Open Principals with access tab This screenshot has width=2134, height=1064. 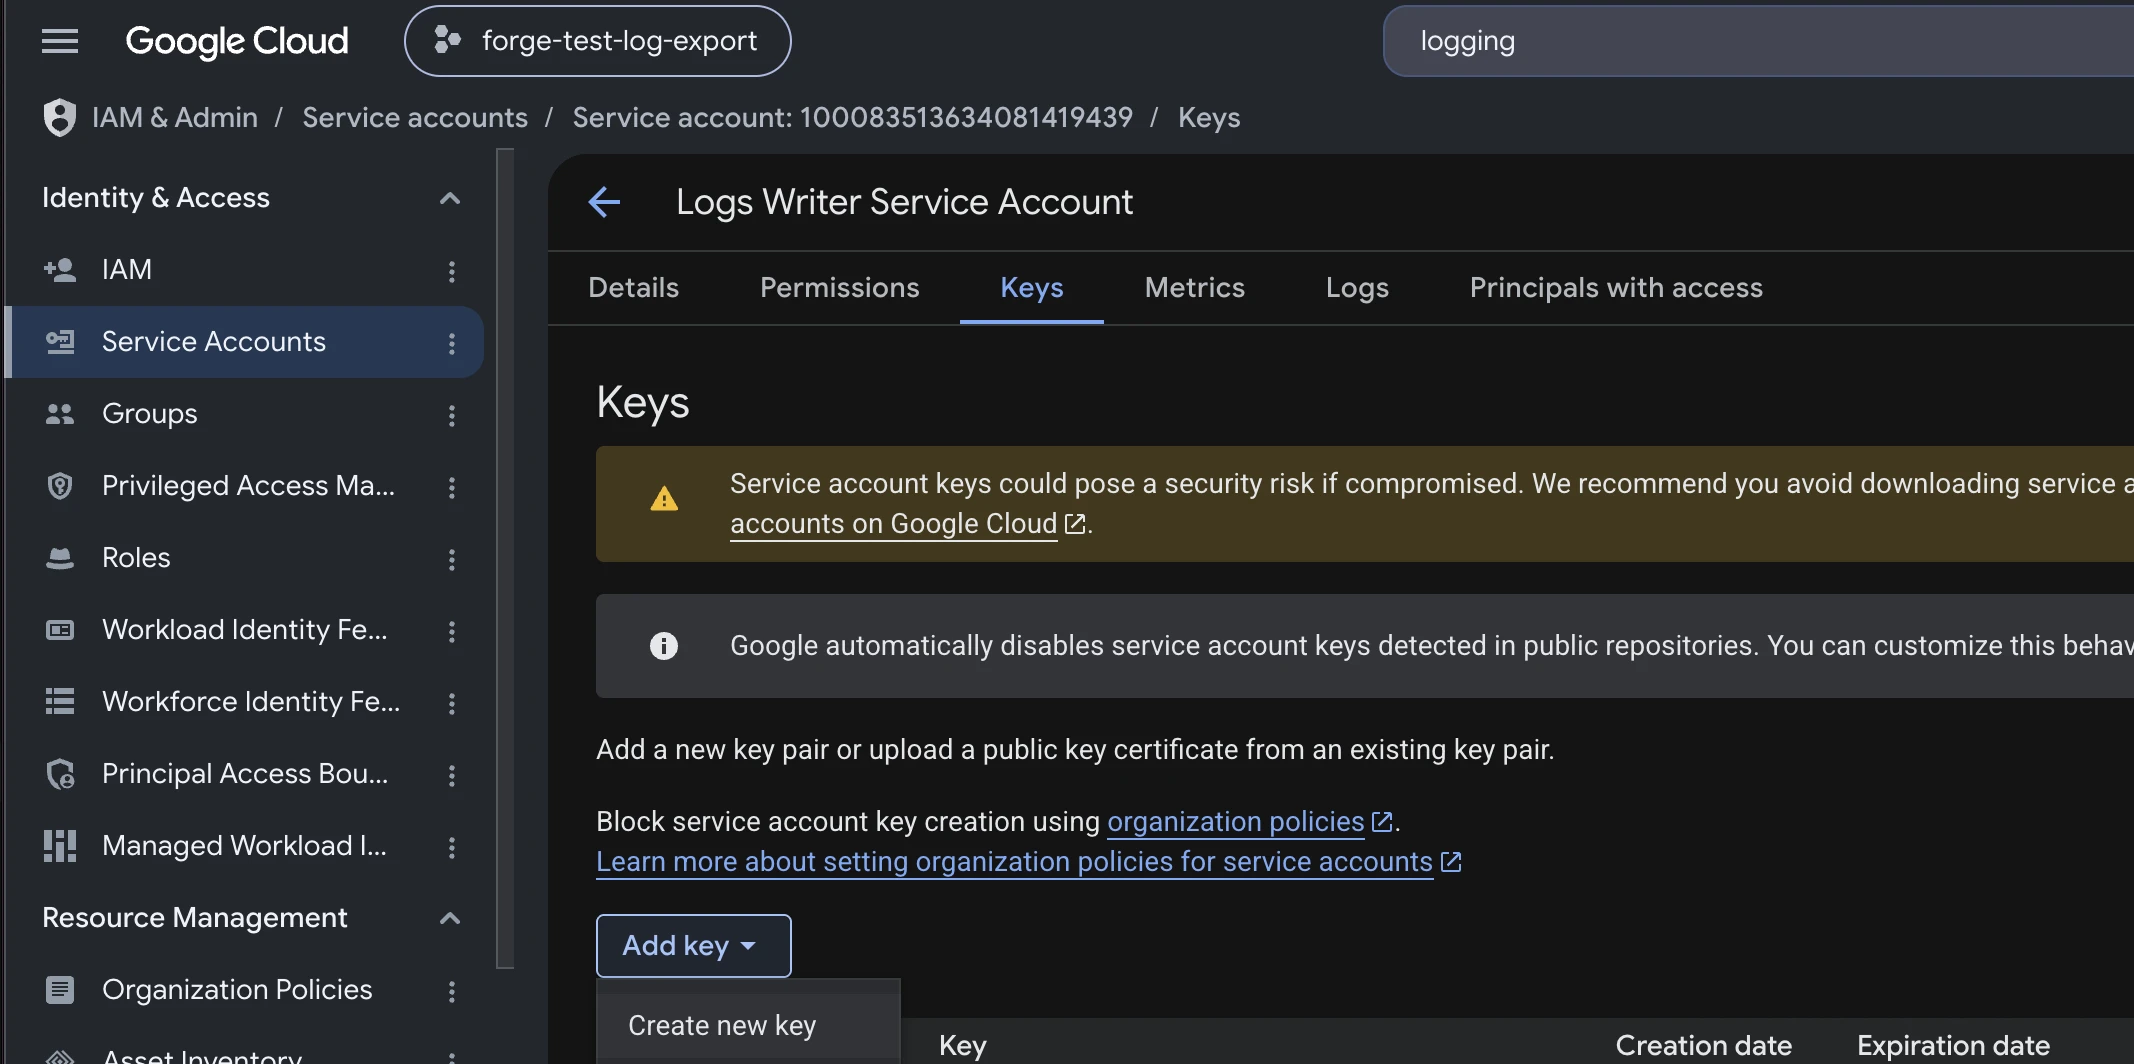click(x=1616, y=288)
